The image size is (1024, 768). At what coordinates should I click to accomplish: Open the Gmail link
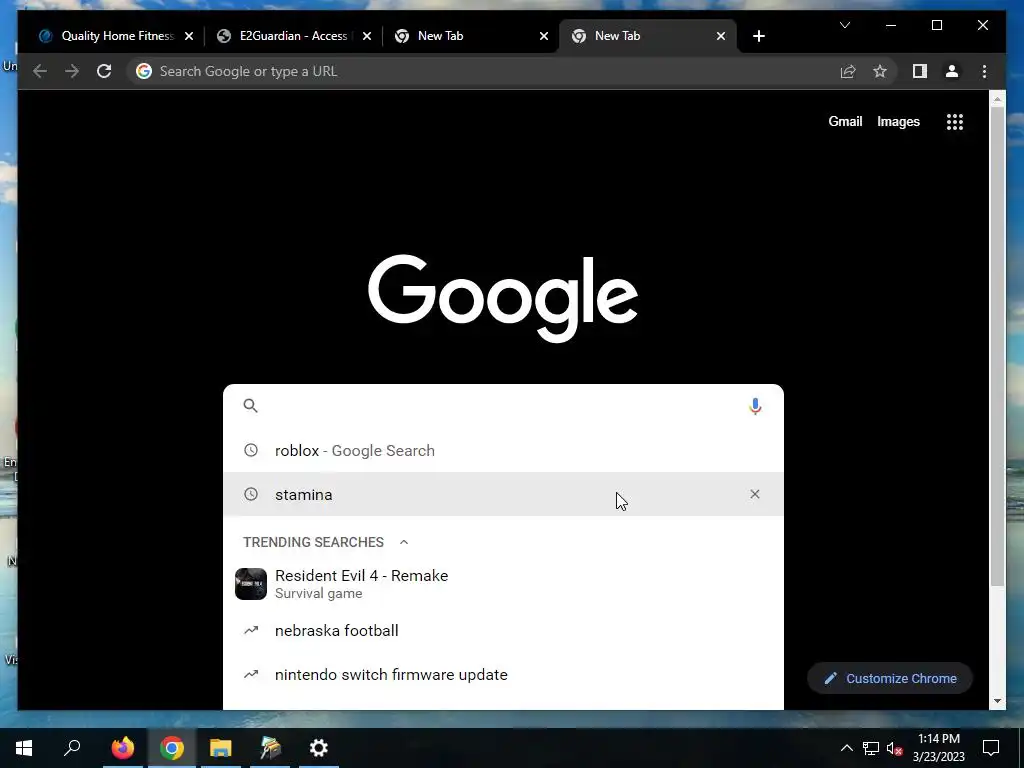pos(845,121)
